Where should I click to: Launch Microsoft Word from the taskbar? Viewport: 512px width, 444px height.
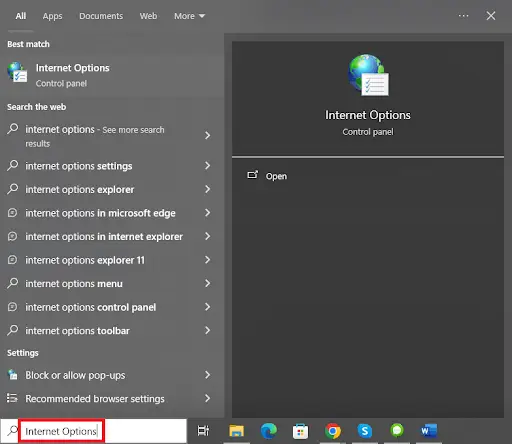[428, 431]
